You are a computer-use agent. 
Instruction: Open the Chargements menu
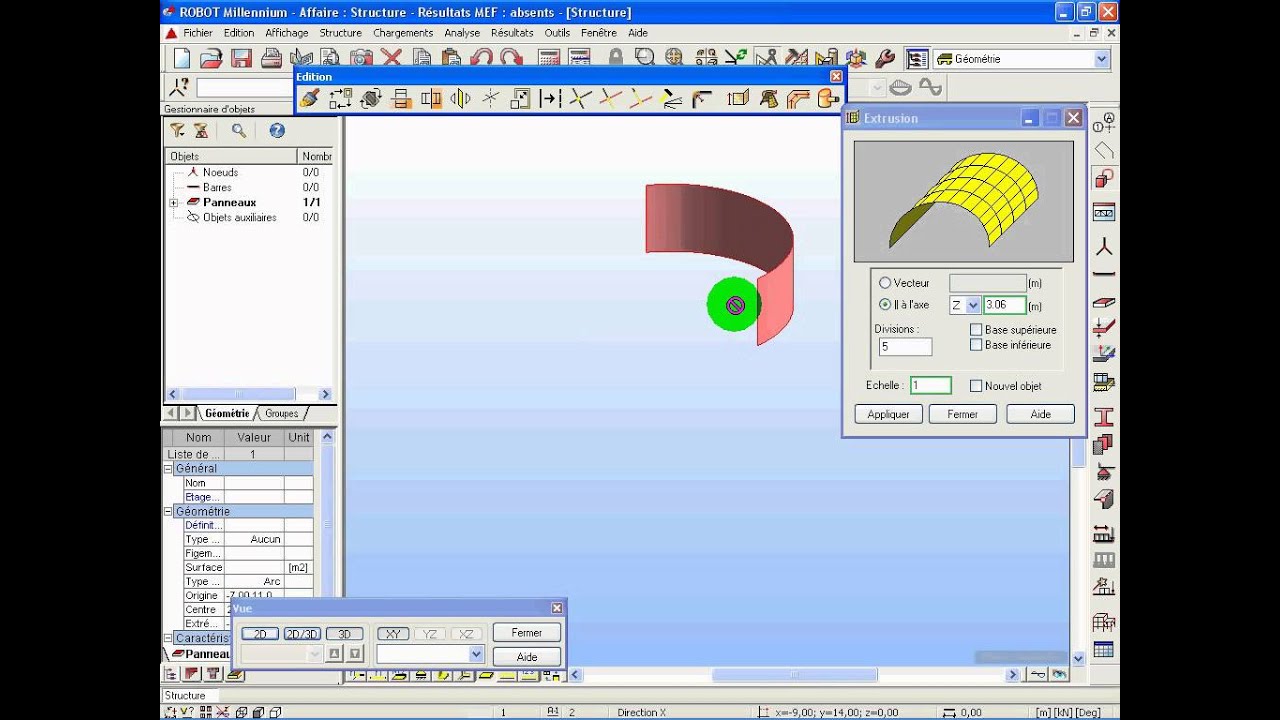pyautogui.click(x=403, y=33)
